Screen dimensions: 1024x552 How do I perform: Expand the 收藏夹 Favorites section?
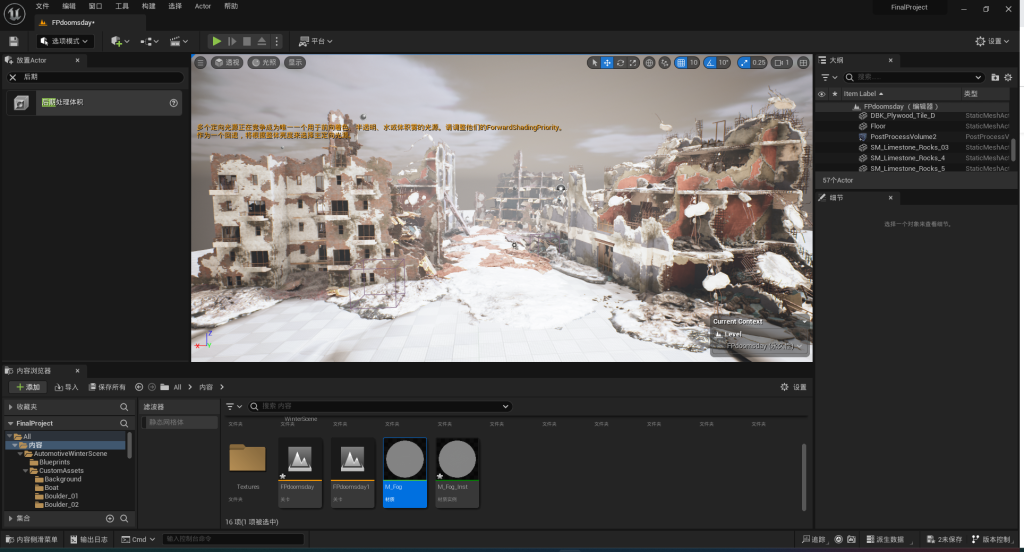pos(10,407)
